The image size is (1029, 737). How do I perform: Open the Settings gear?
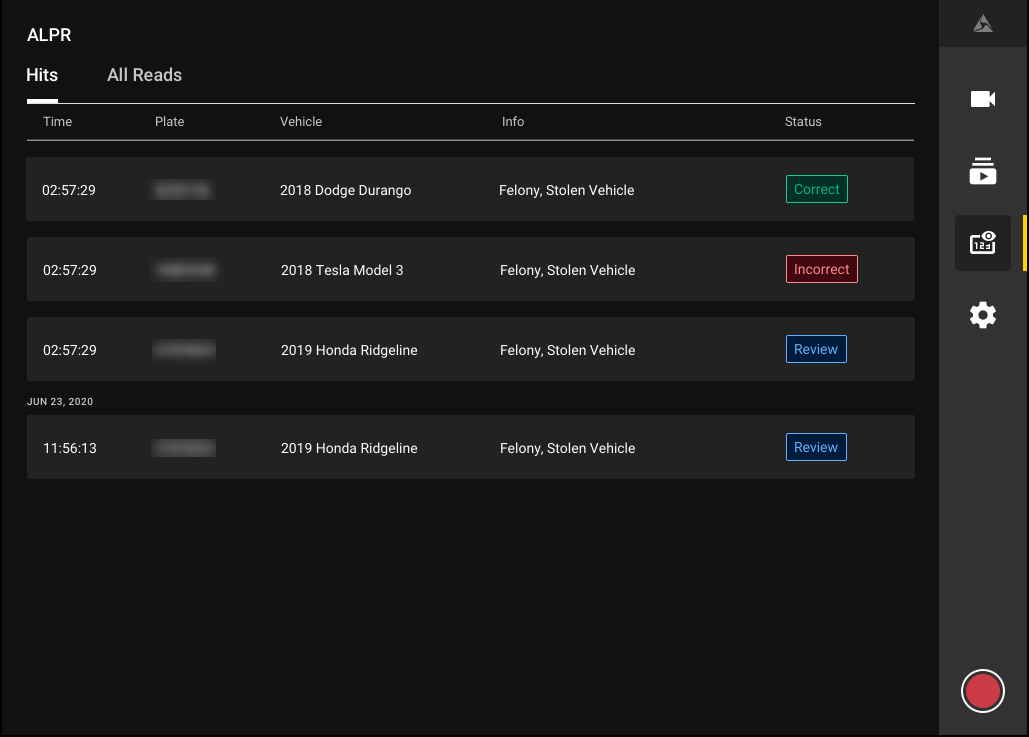[x=982, y=314]
